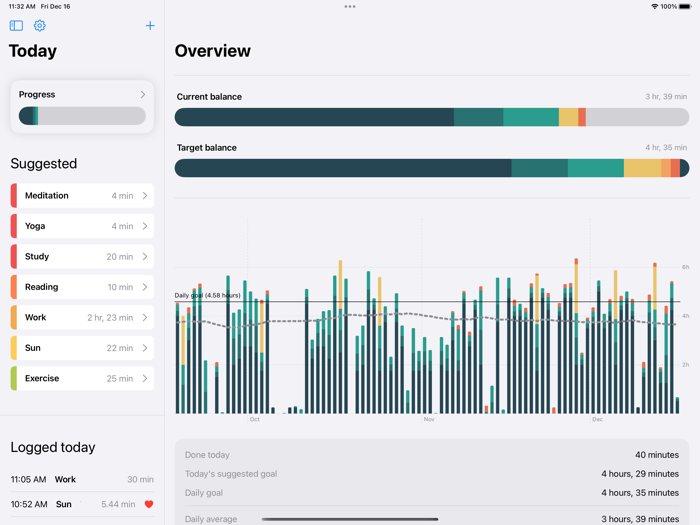Open the 10:52 AM Sun log entry

82,504
